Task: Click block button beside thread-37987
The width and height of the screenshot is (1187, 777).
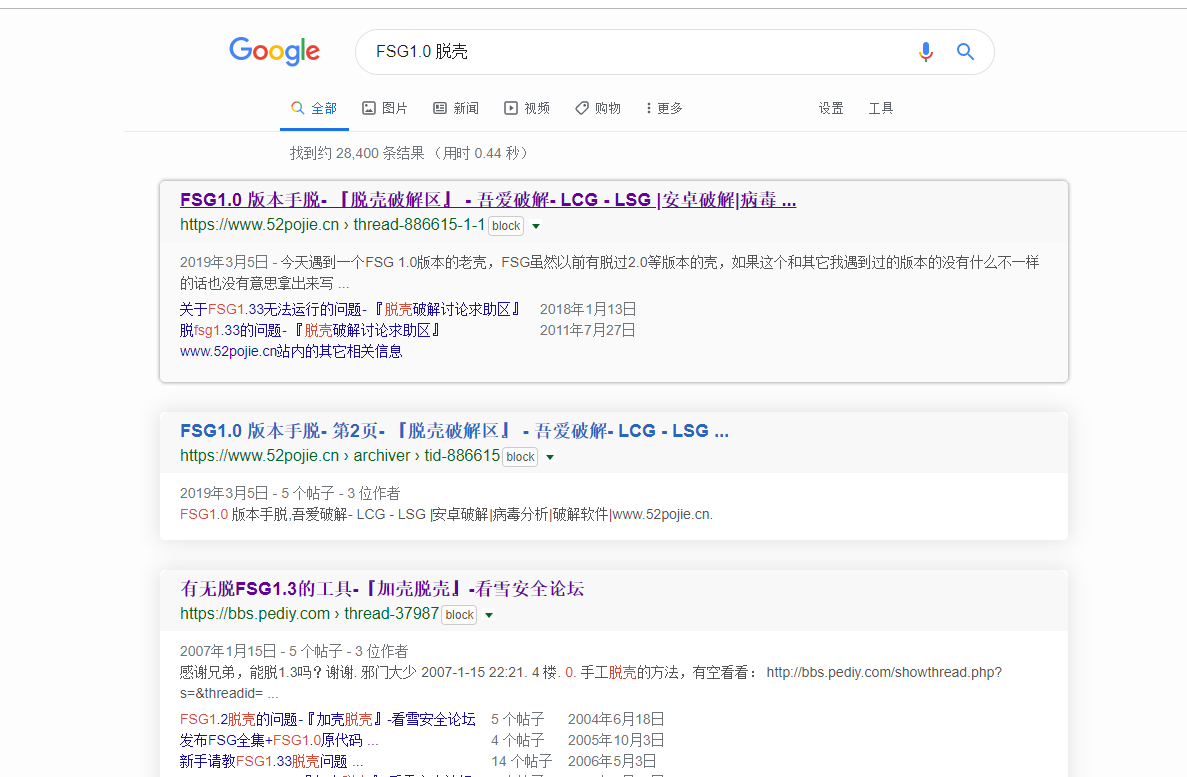Action: click(460, 615)
